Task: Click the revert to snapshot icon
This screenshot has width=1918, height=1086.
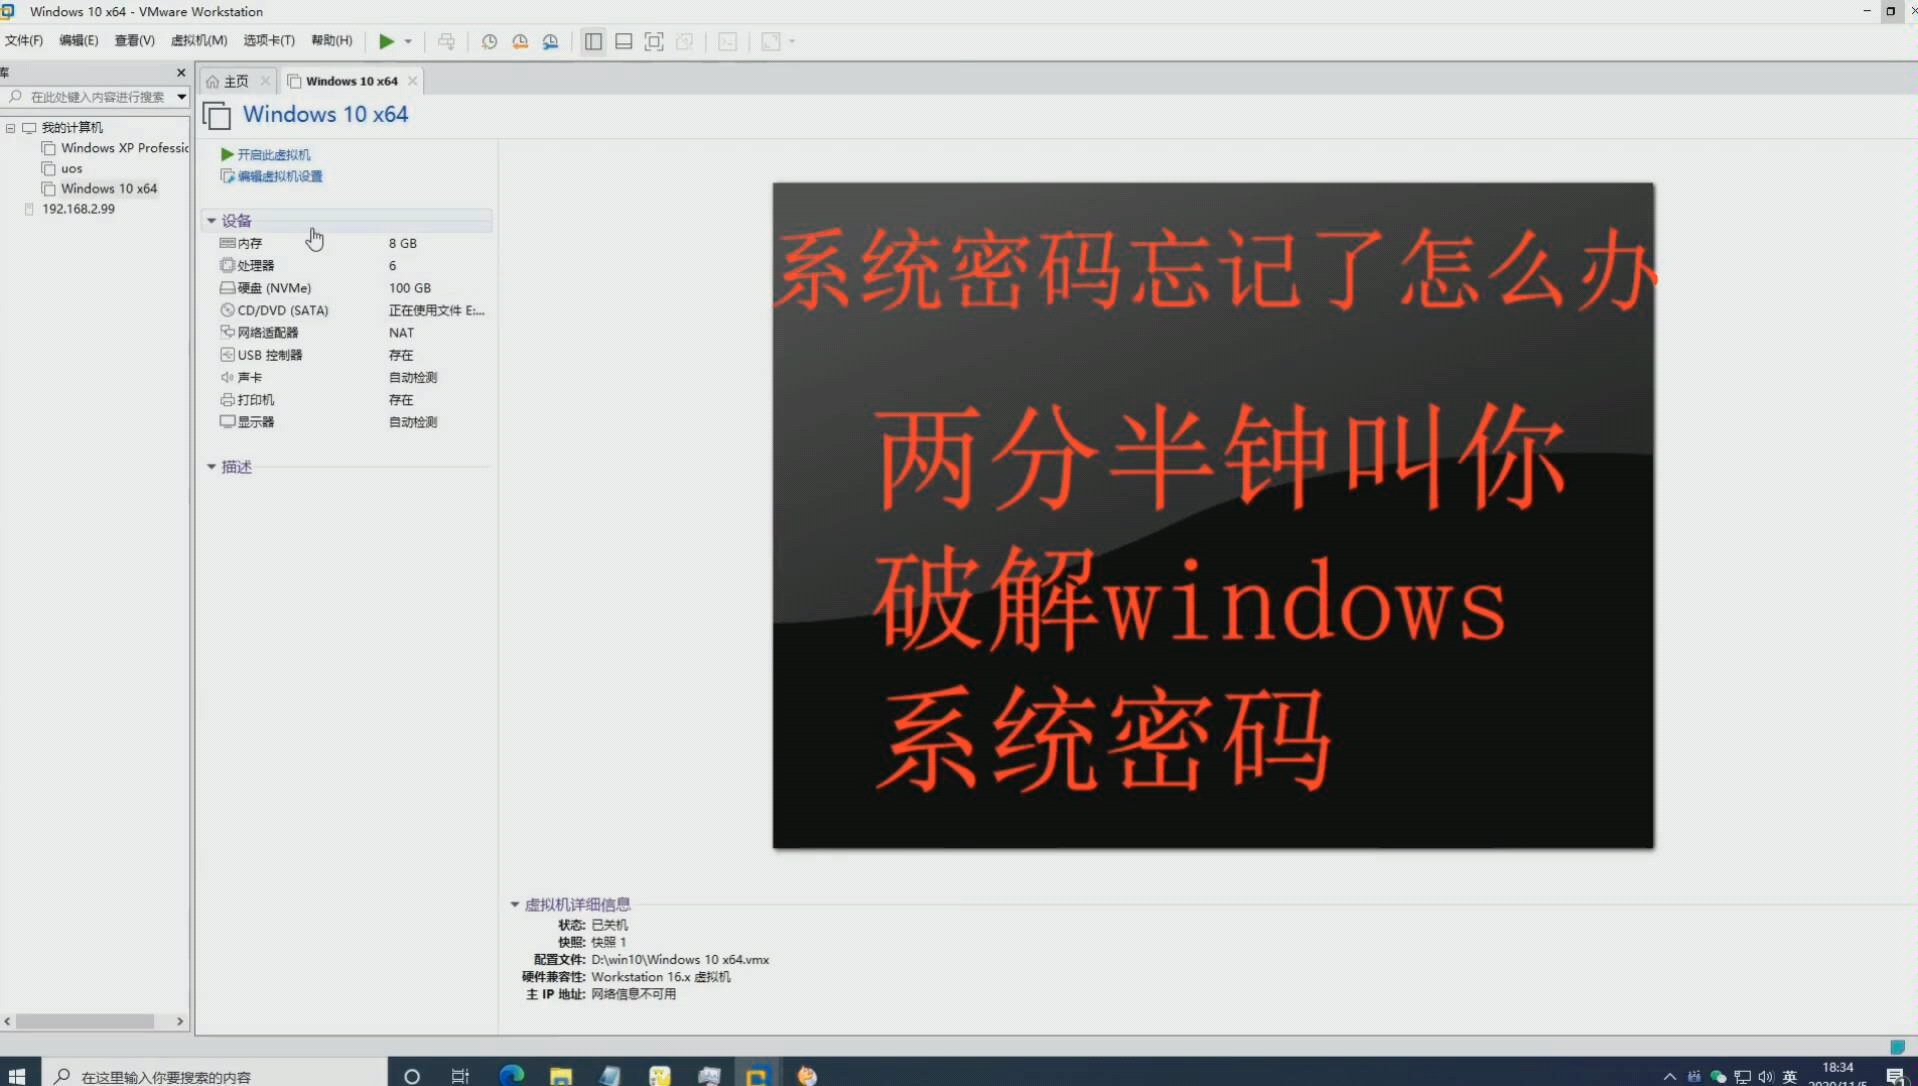Action: 520,41
